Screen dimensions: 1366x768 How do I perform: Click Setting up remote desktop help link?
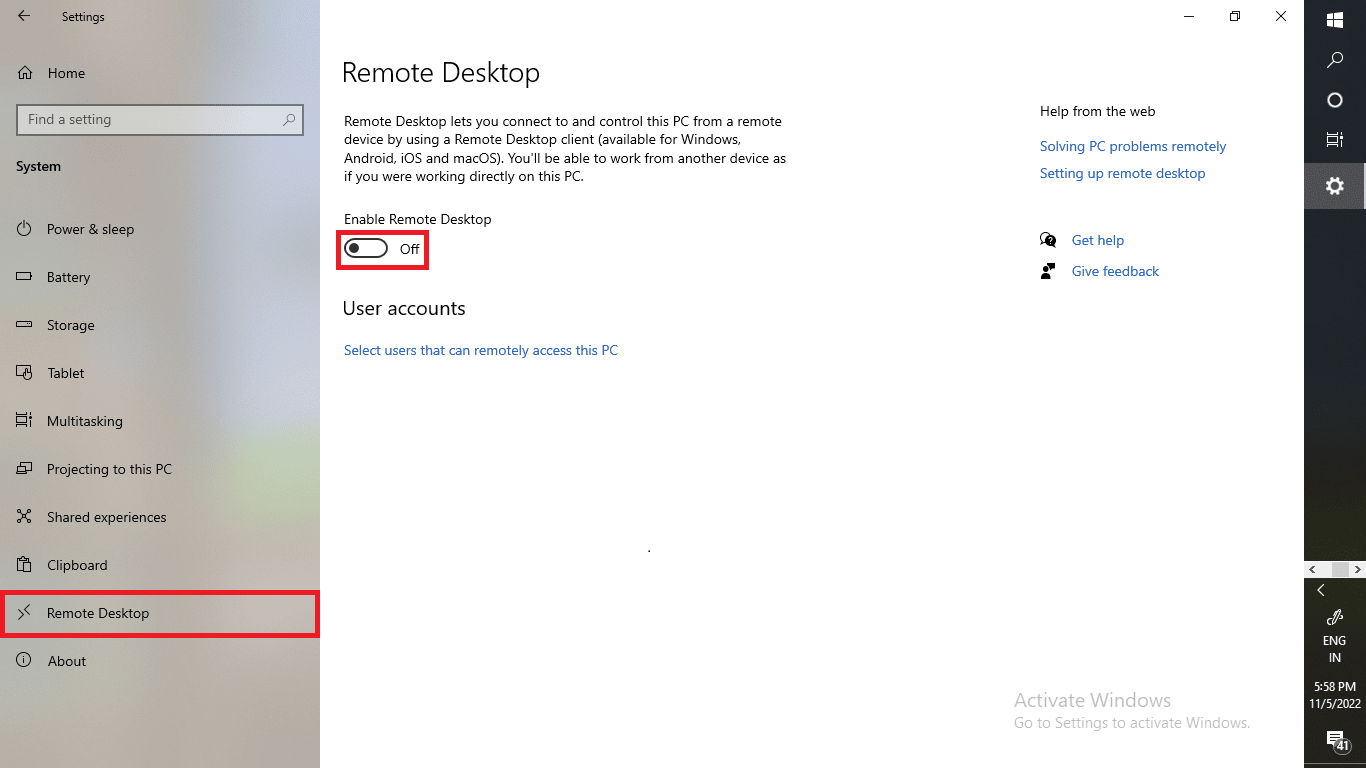point(1122,173)
